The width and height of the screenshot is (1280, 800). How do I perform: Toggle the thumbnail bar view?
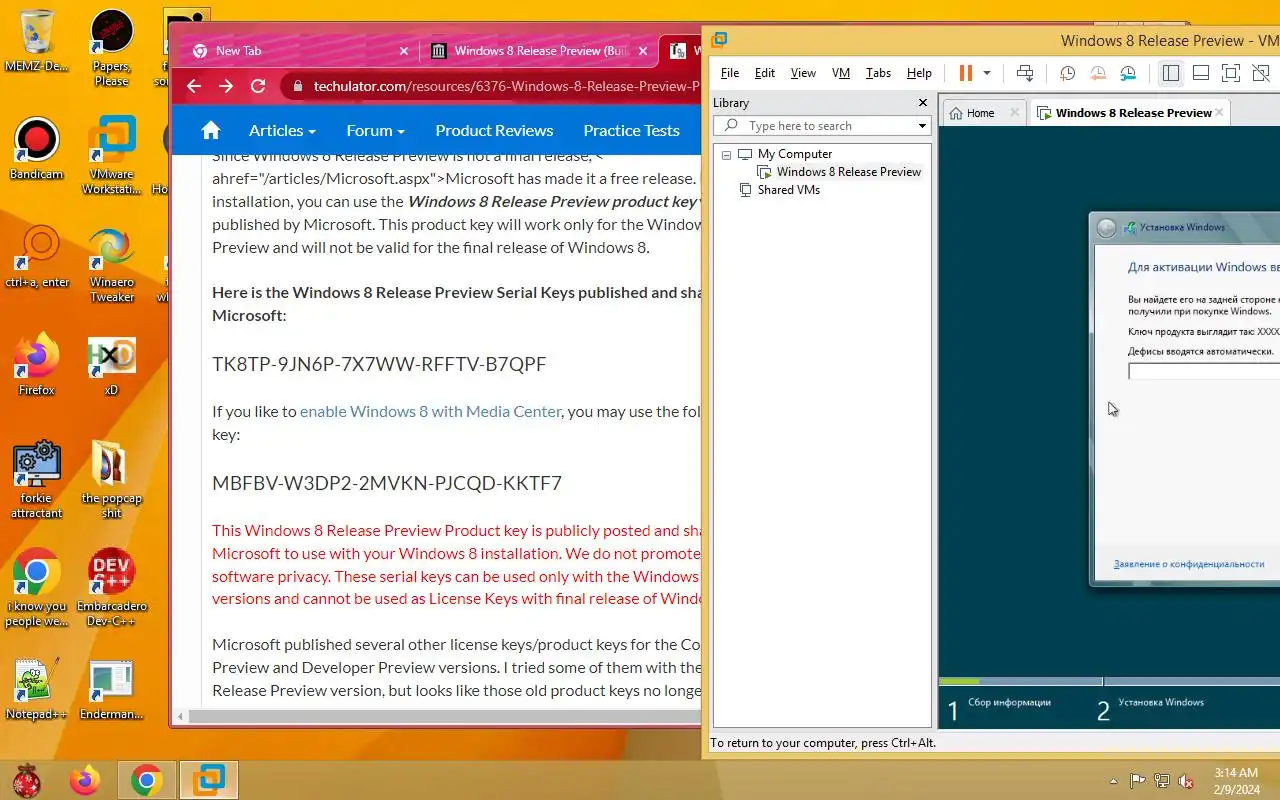tap(1201, 73)
